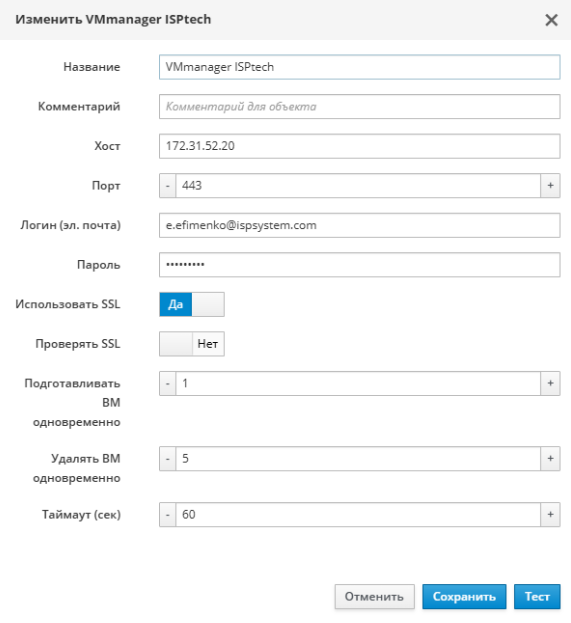Decrease the Таймаут (сек) value
This screenshot has width=571, height=623.
pos(168,515)
